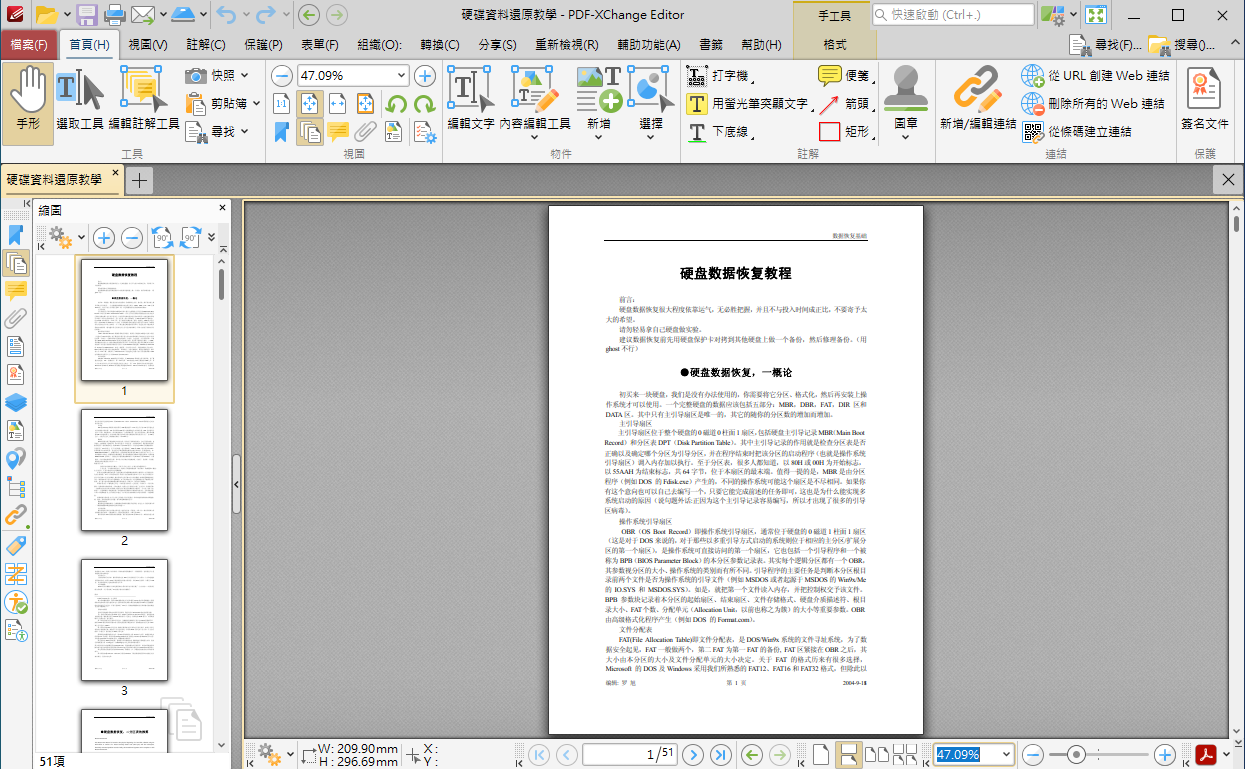
Task: Go to next page in status bar
Action: point(692,755)
